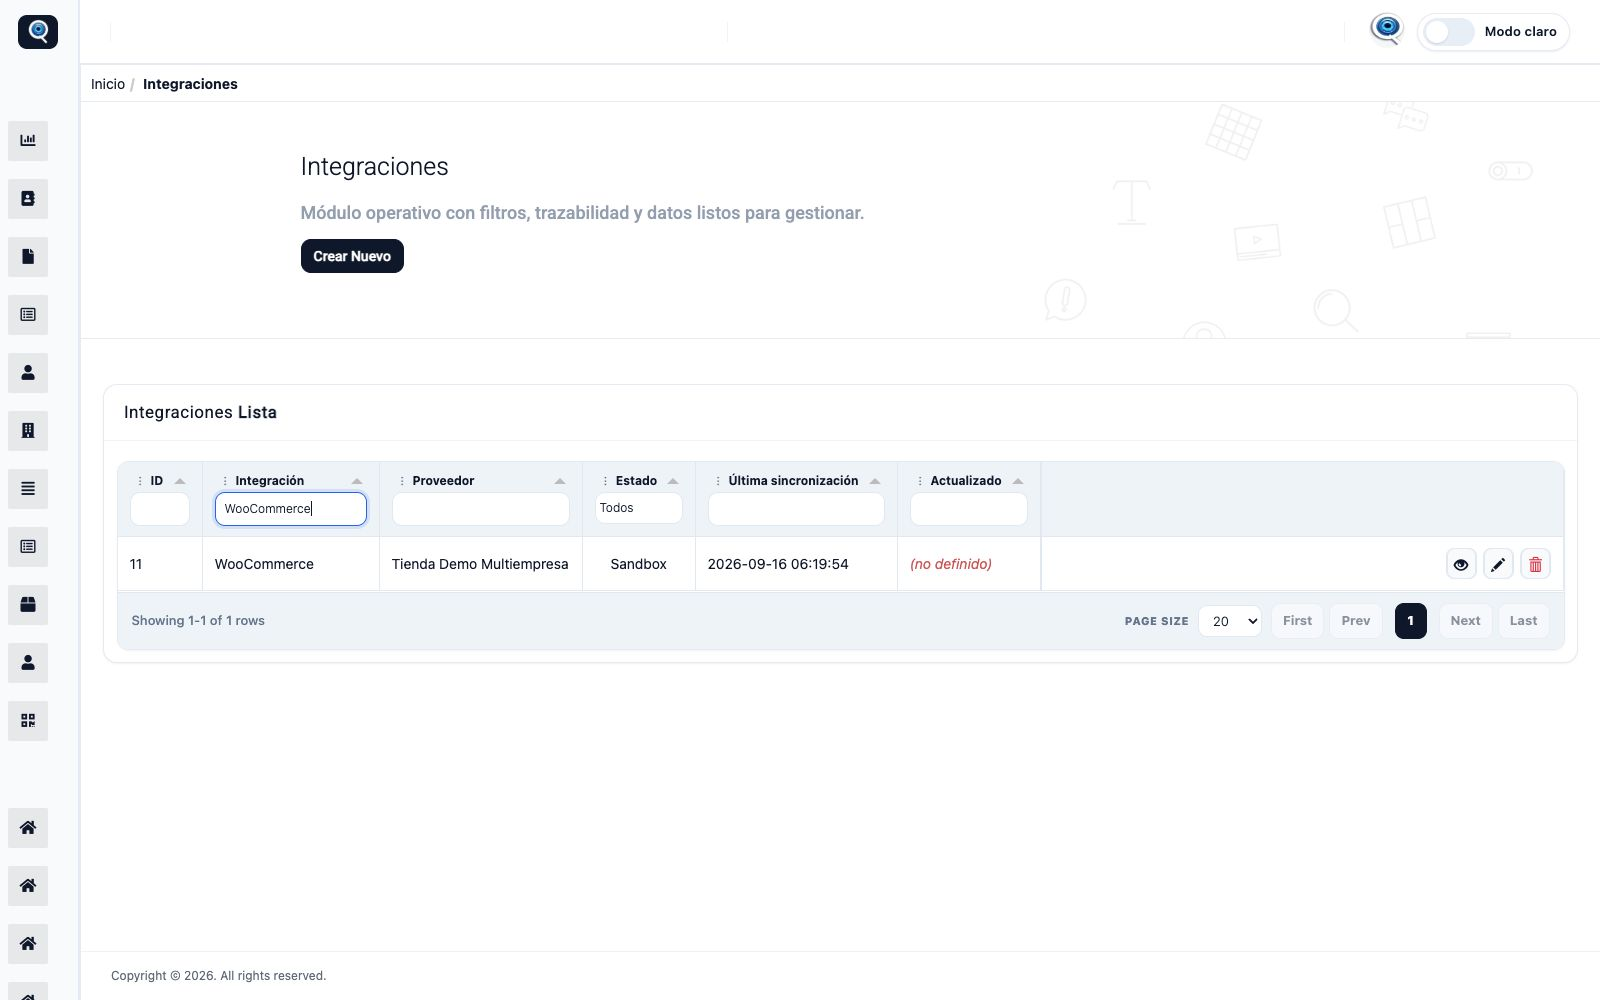Open the box package sidebar icon
The image size is (1600, 1000).
point(28,605)
